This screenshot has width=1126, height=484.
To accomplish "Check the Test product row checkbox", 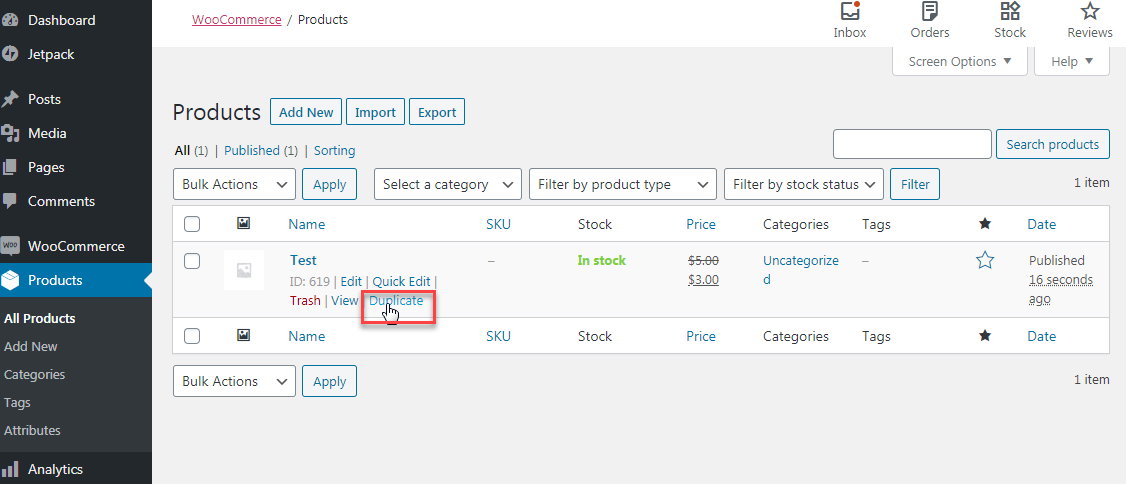I will click(192, 261).
